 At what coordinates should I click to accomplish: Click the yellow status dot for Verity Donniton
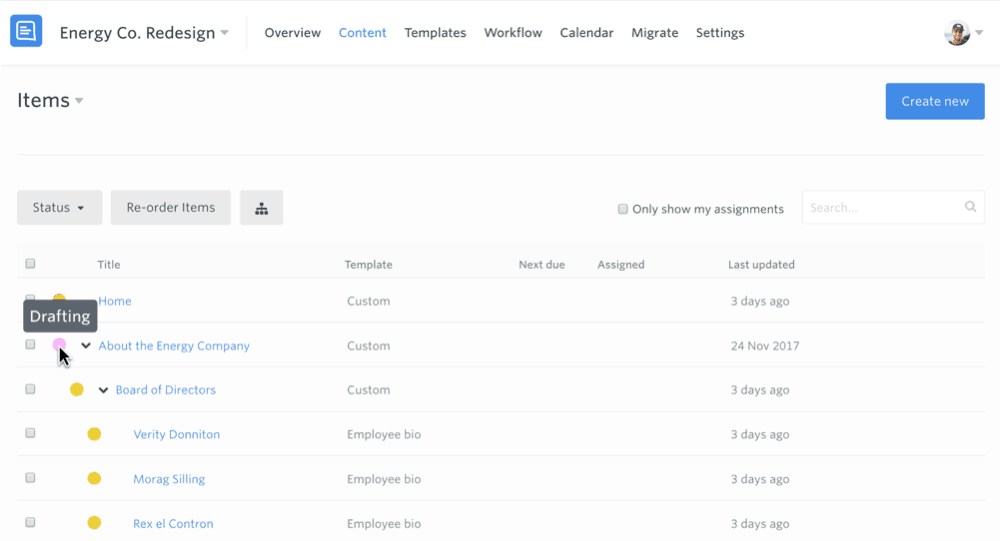(94, 434)
